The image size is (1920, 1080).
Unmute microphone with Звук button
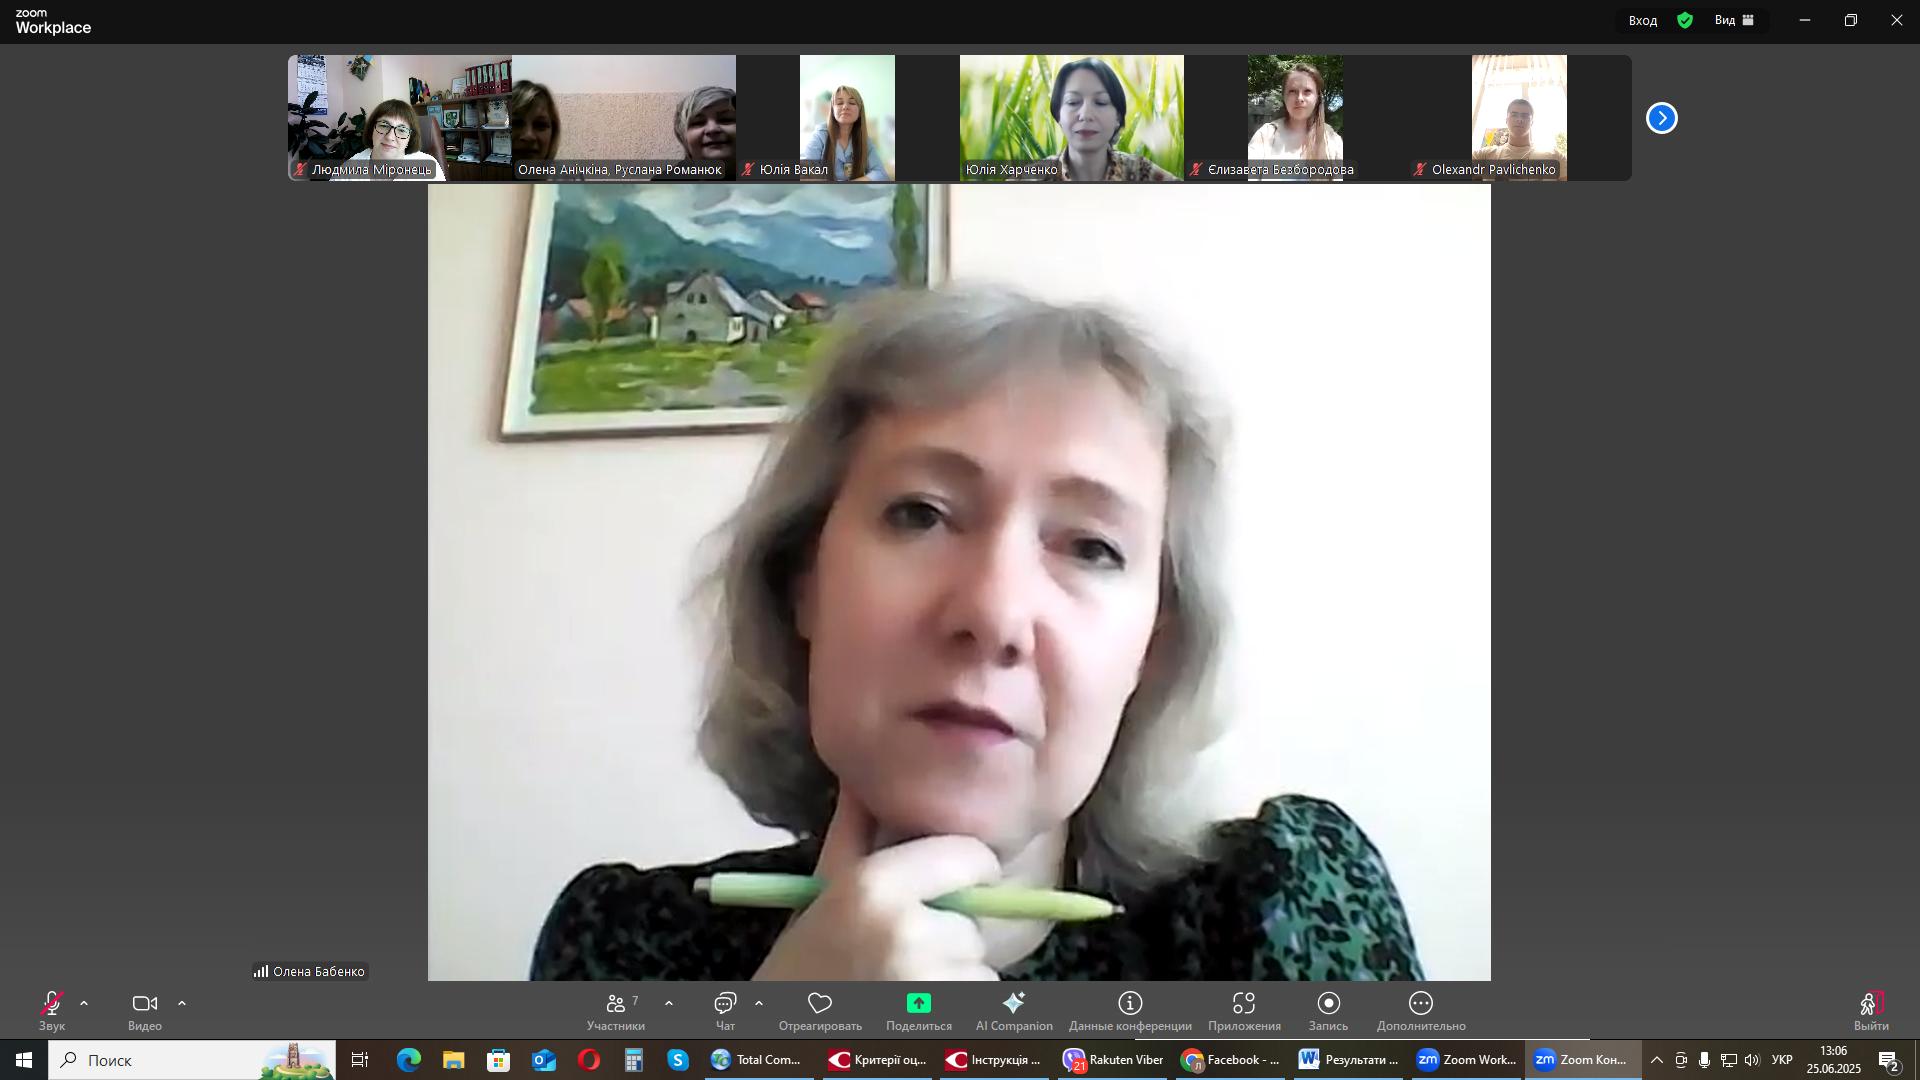click(52, 1011)
